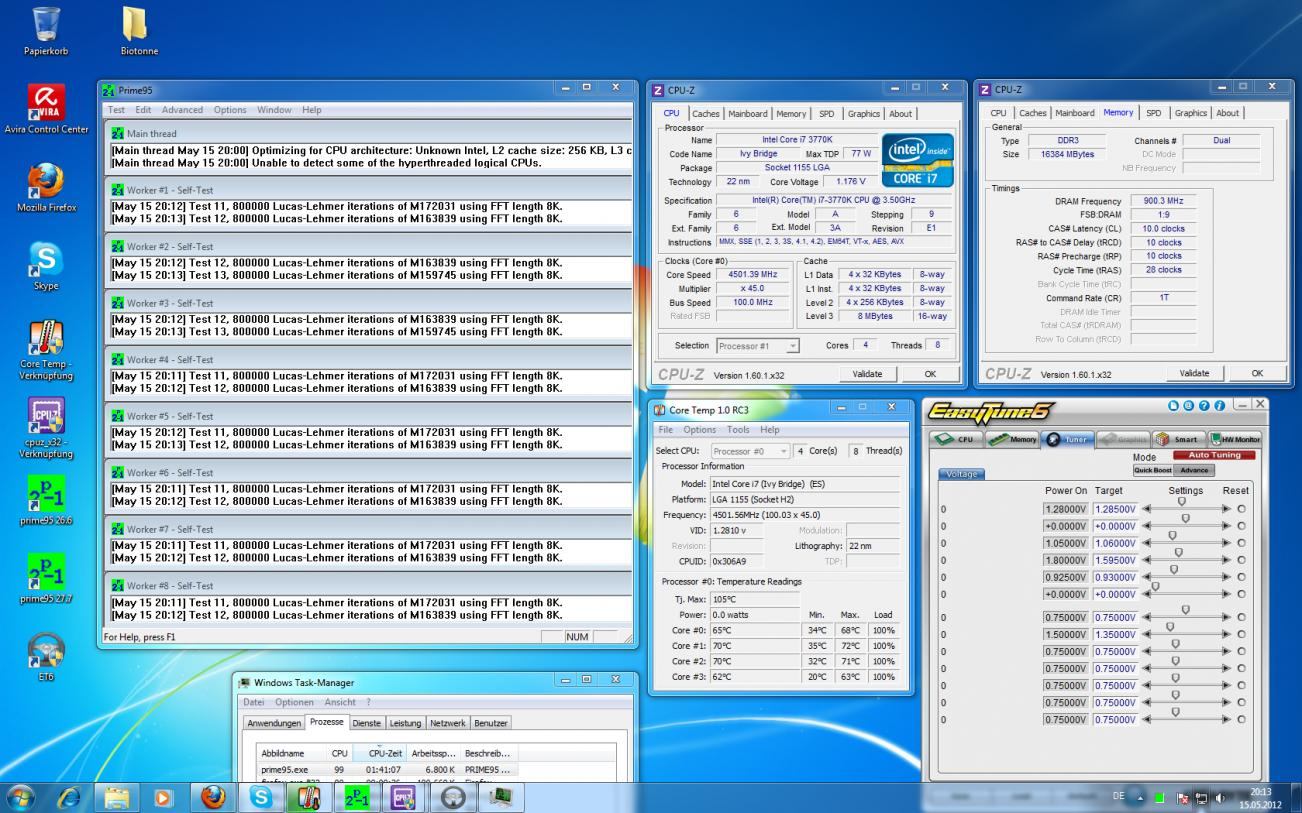The height and width of the screenshot is (813, 1302).
Task: Select the prime95 26.6 desktop icon
Action: coord(47,500)
